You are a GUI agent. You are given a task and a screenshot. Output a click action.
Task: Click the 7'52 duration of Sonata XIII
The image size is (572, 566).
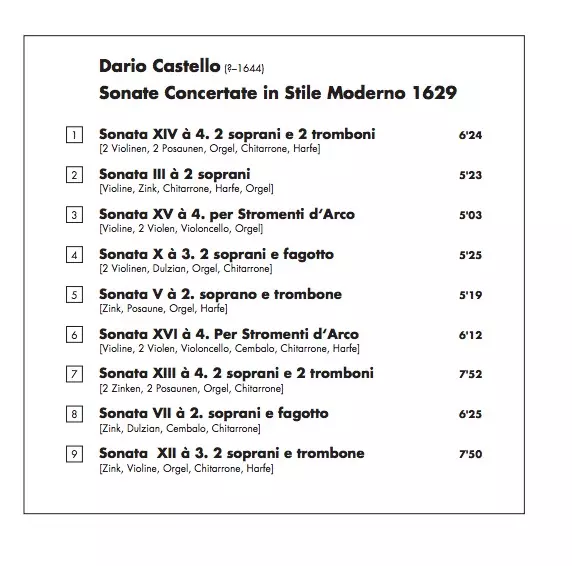point(471,374)
